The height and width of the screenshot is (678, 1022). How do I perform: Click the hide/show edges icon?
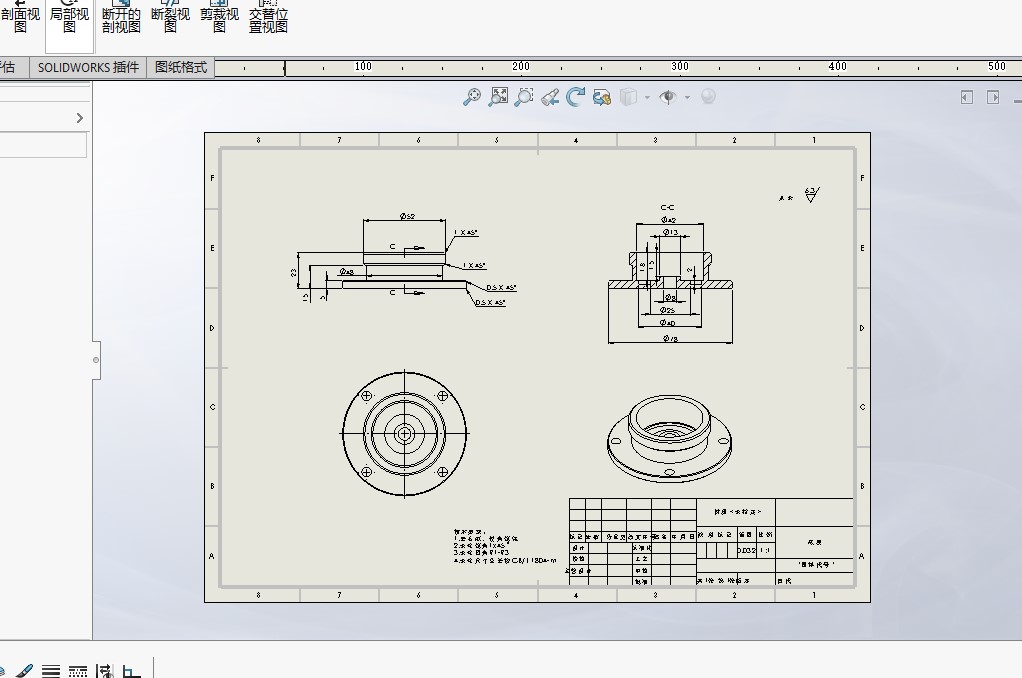(104, 671)
